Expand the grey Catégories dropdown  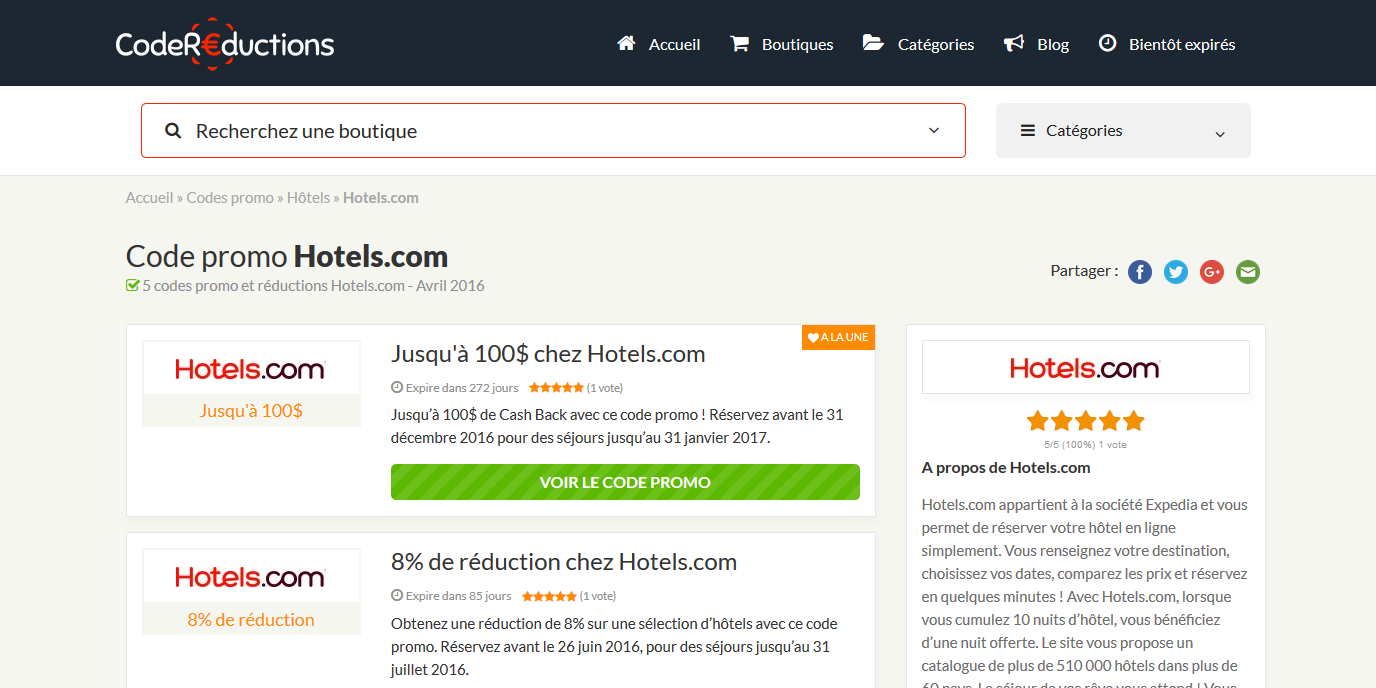pos(1123,130)
